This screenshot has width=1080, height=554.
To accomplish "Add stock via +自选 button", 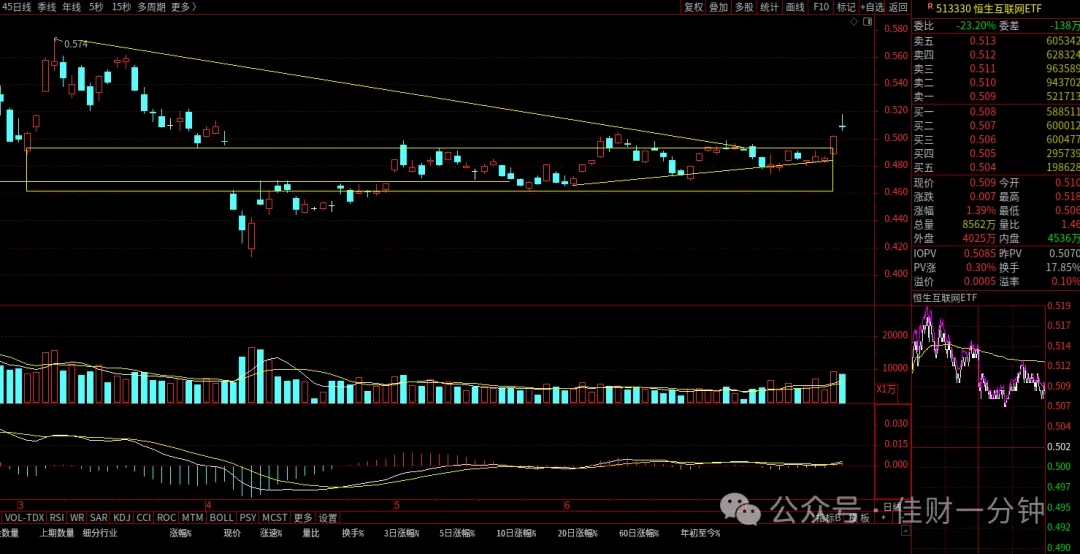I will [871, 7].
